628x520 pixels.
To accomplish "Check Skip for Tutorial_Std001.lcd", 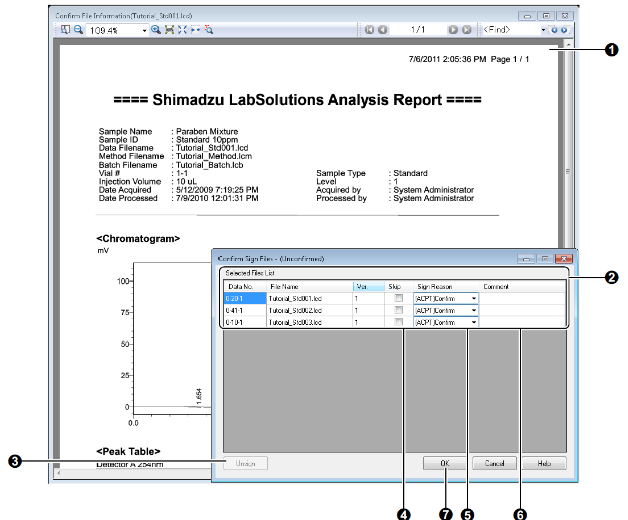I will 399,298.
